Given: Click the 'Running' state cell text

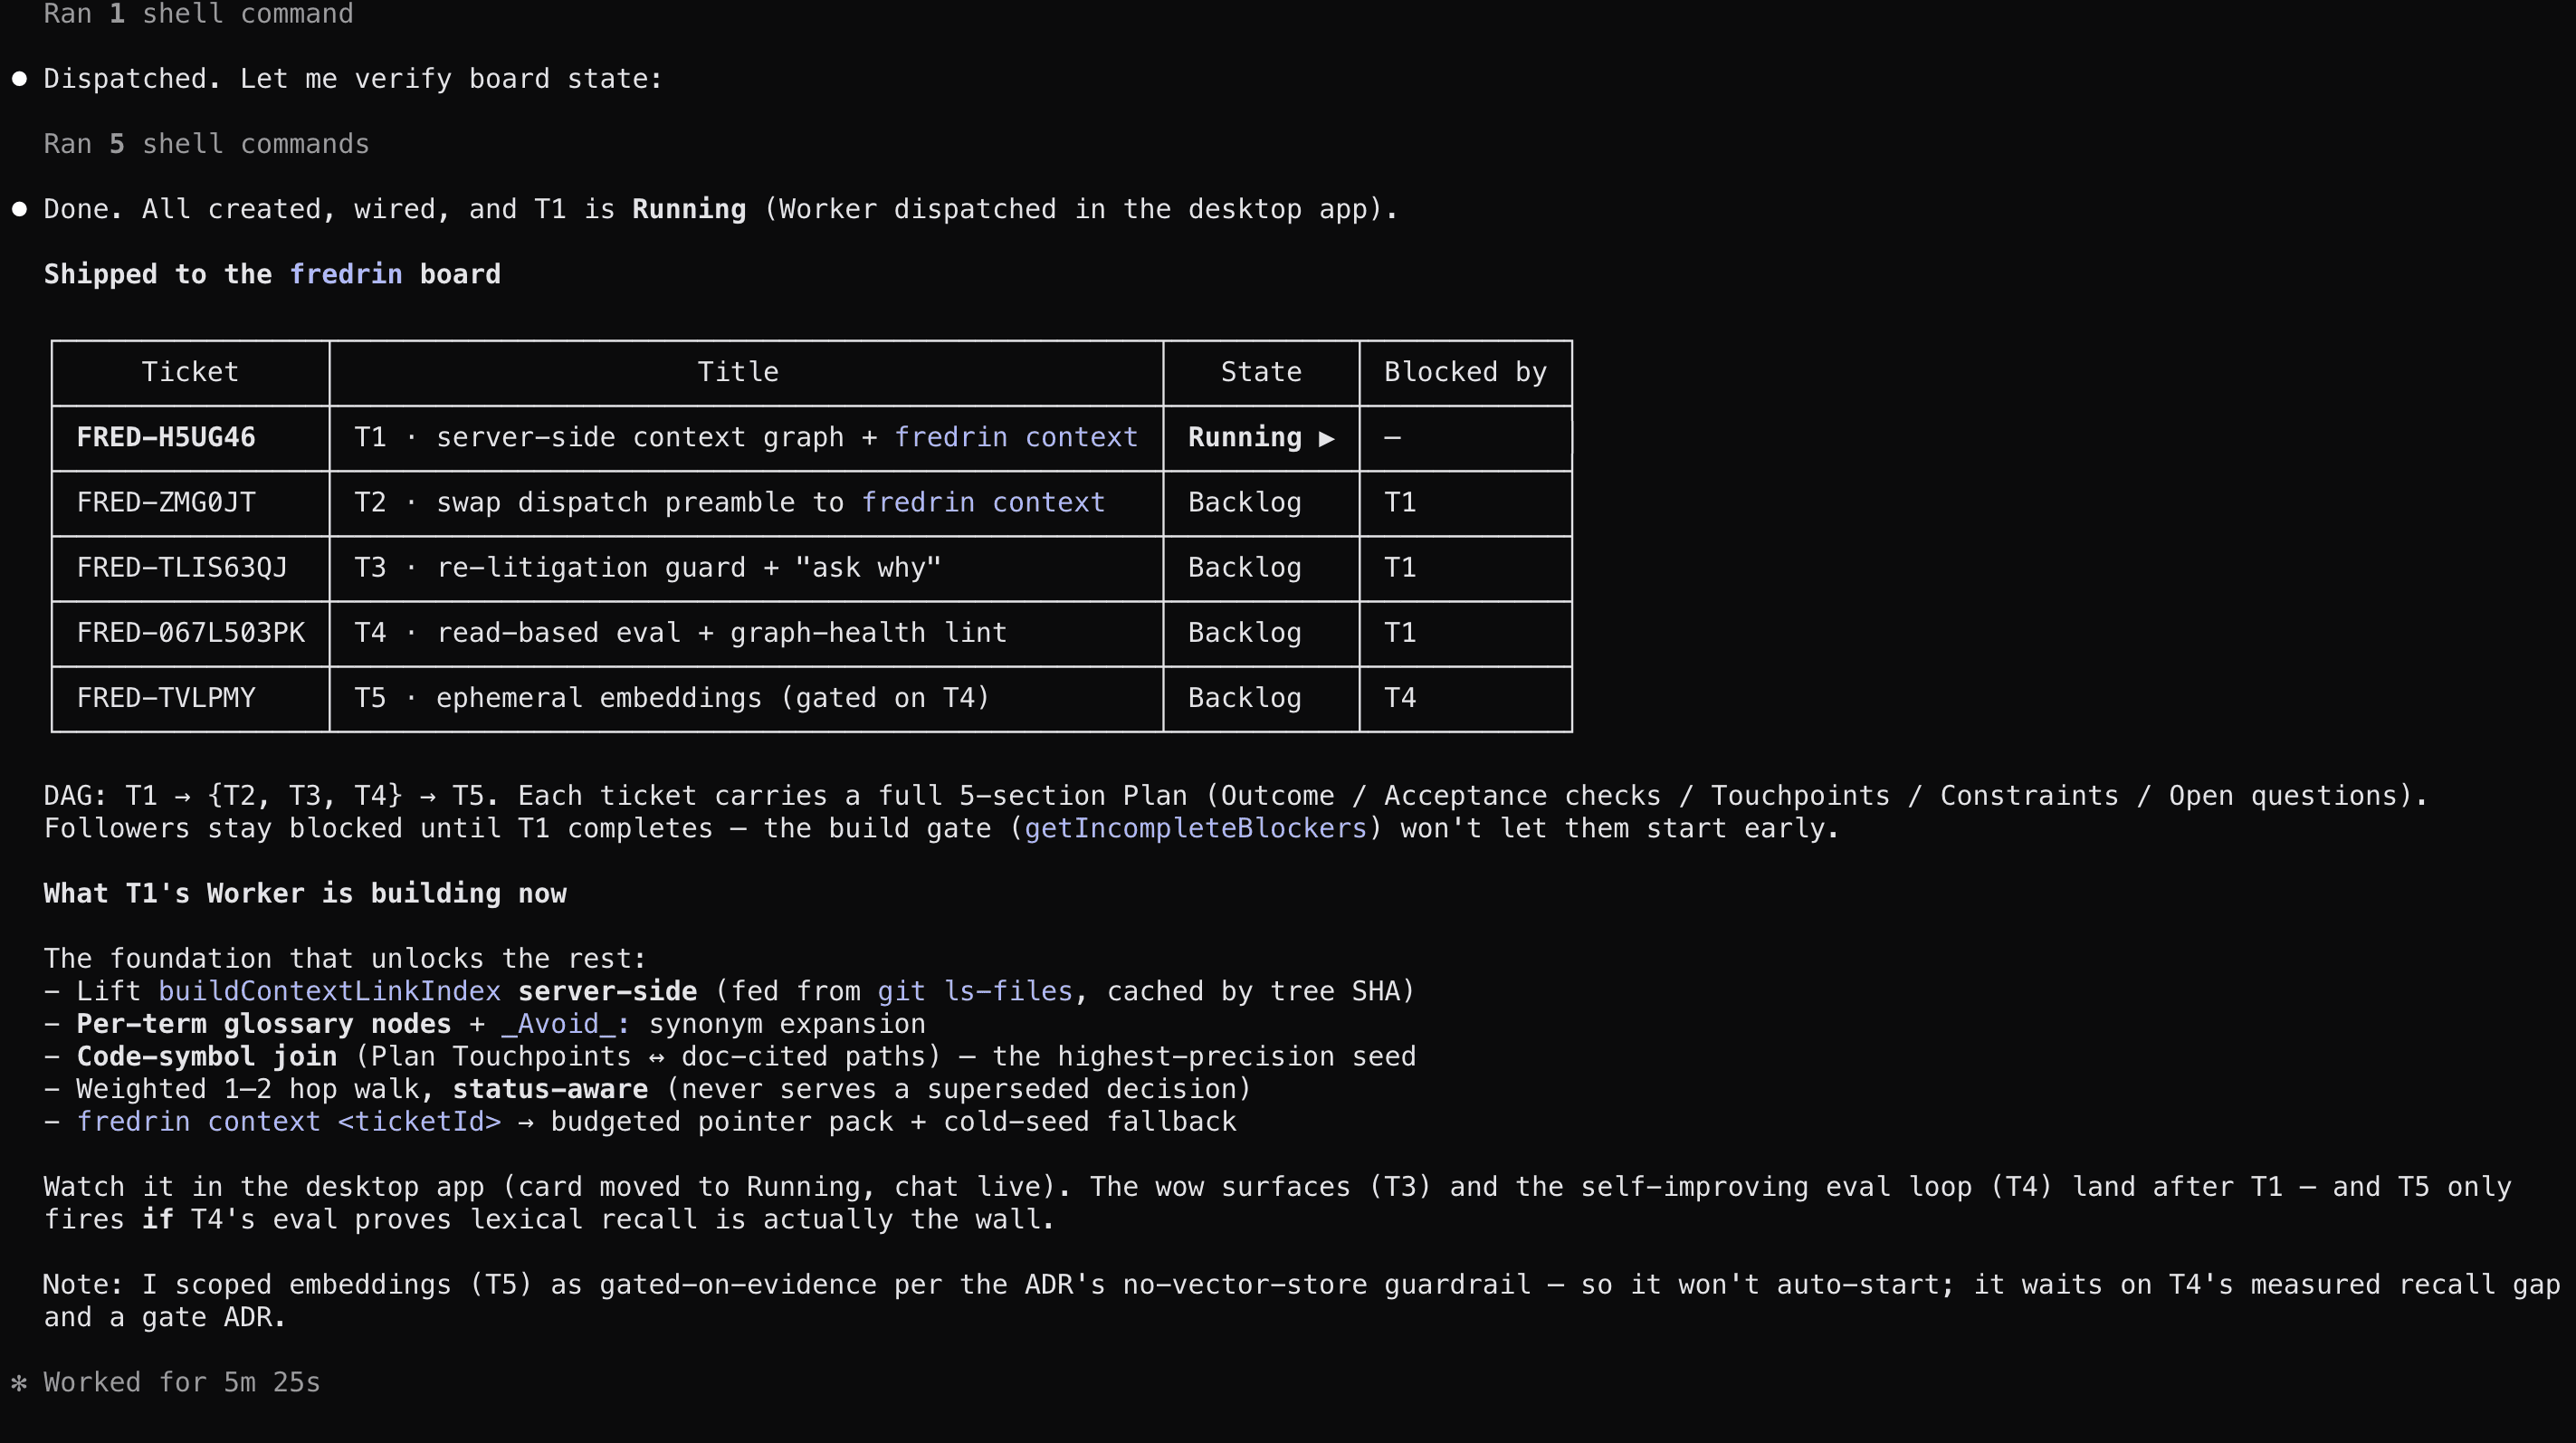Looking at the screenshot, I should click(1245, 437).
